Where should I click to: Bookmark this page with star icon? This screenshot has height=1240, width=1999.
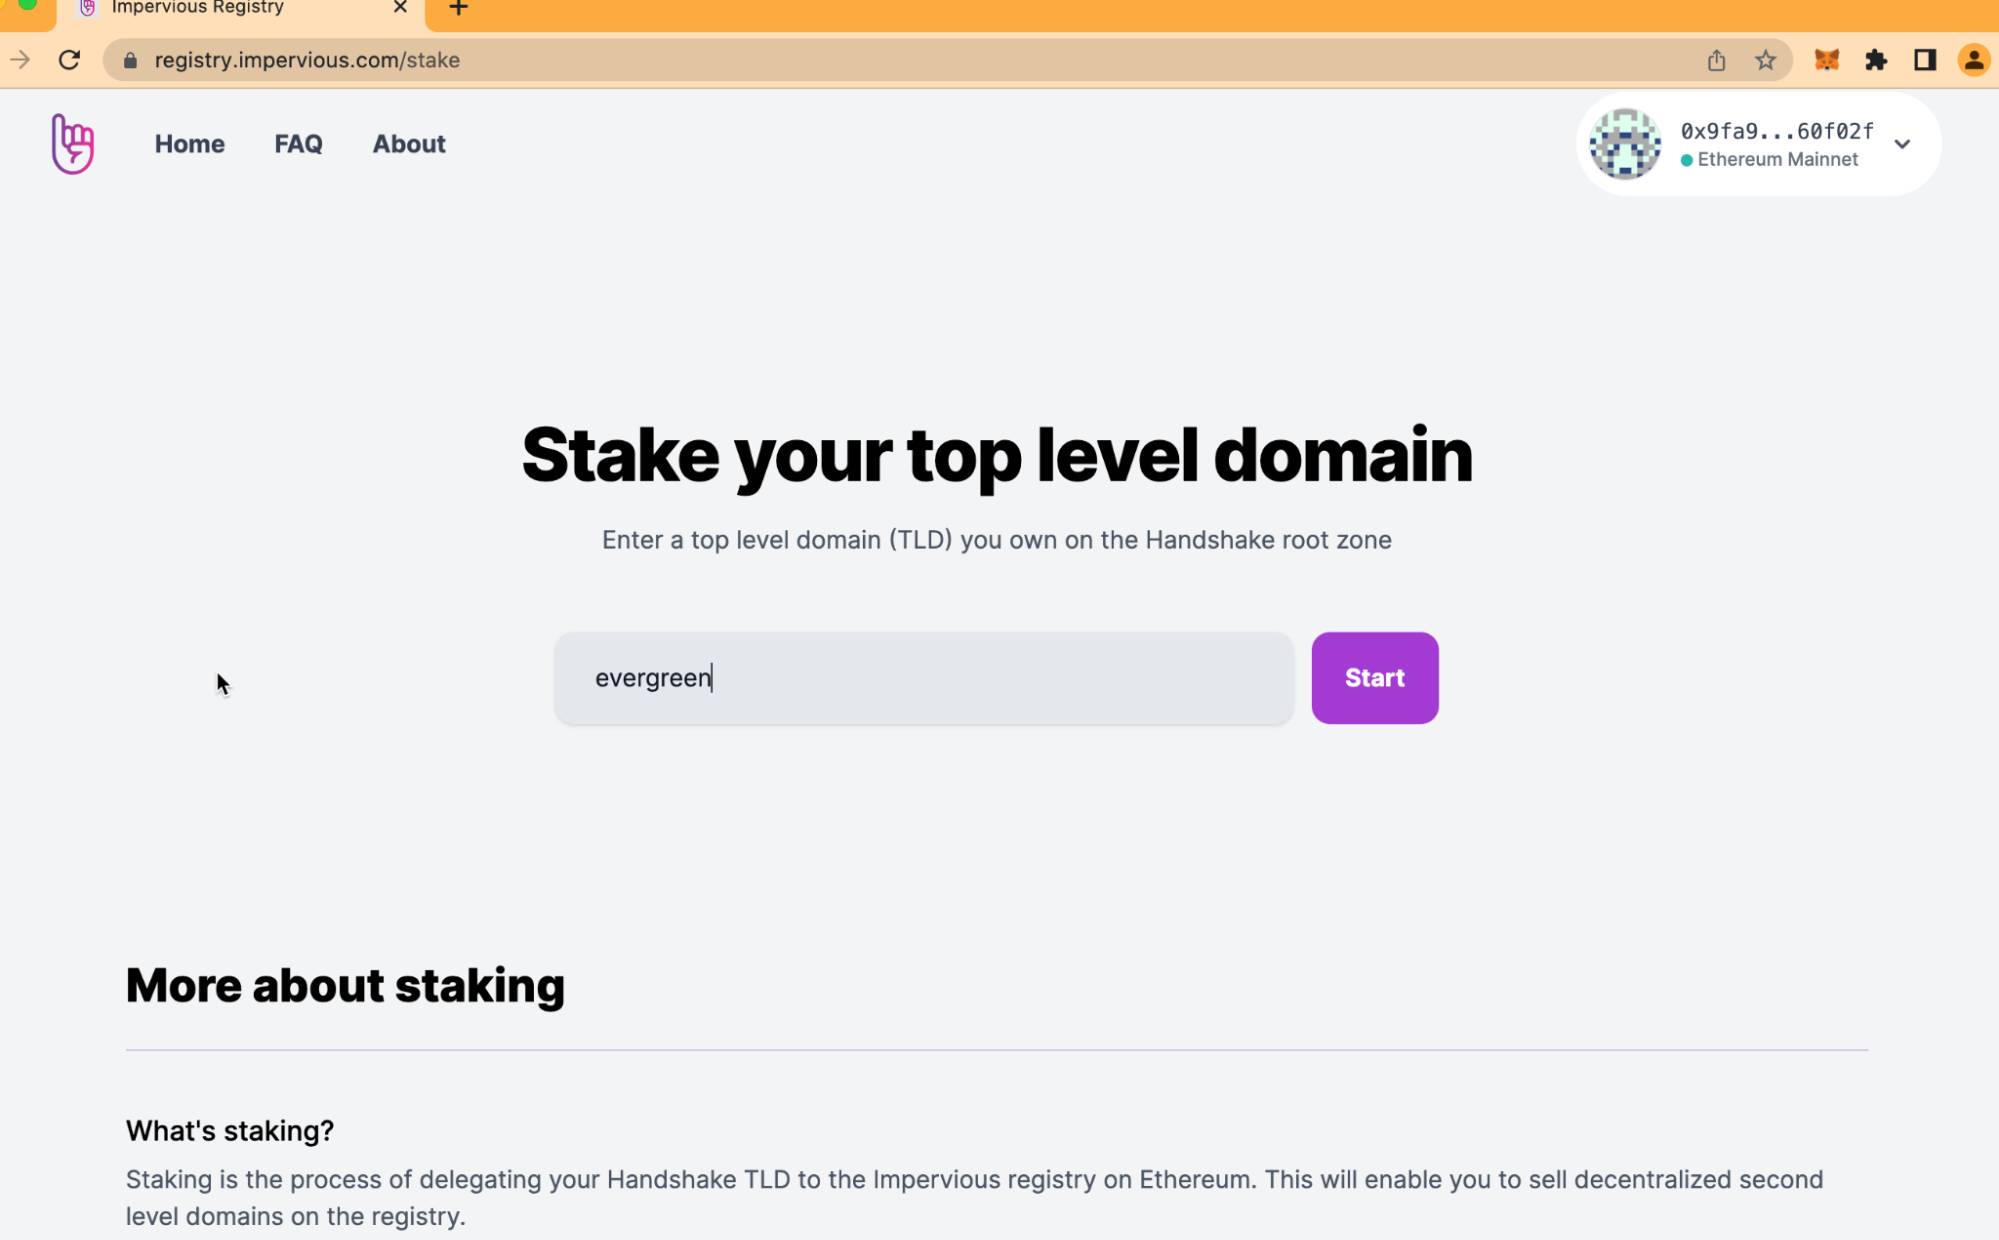[1765, 60]
